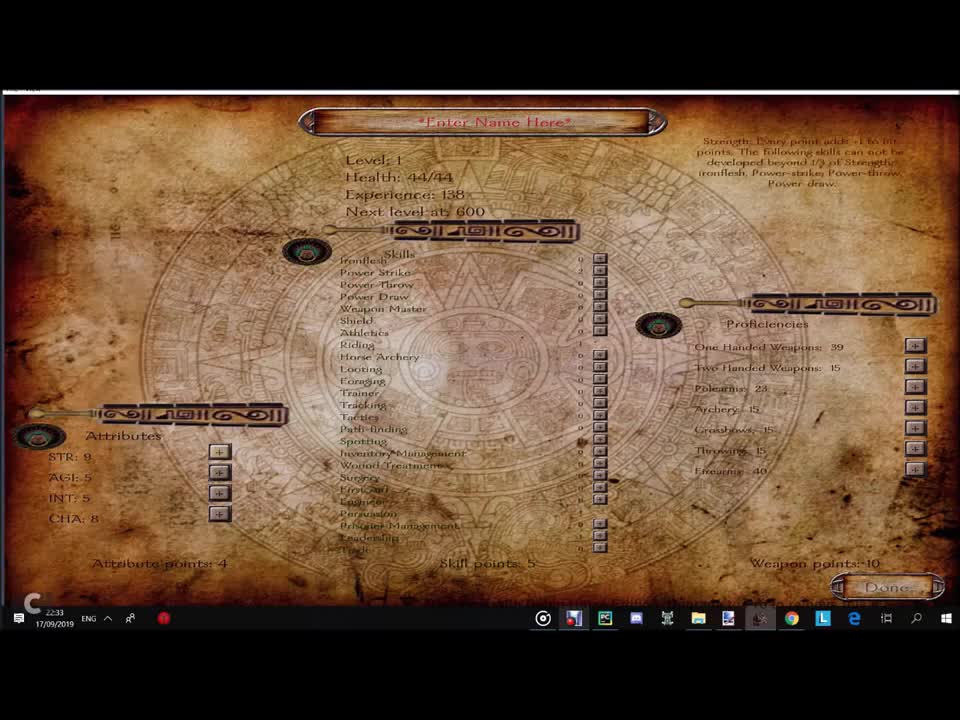Increase CHA with its plus button

click(218, 513)
